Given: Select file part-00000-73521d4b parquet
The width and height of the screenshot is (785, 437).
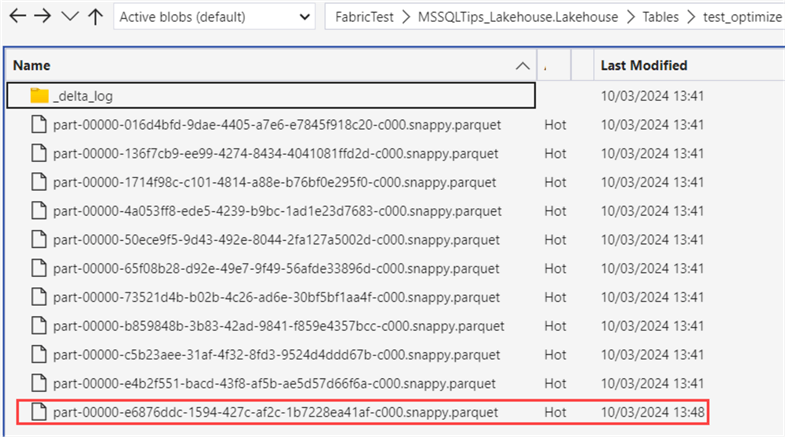Looking at the screenshot, I should pos(276,297).
